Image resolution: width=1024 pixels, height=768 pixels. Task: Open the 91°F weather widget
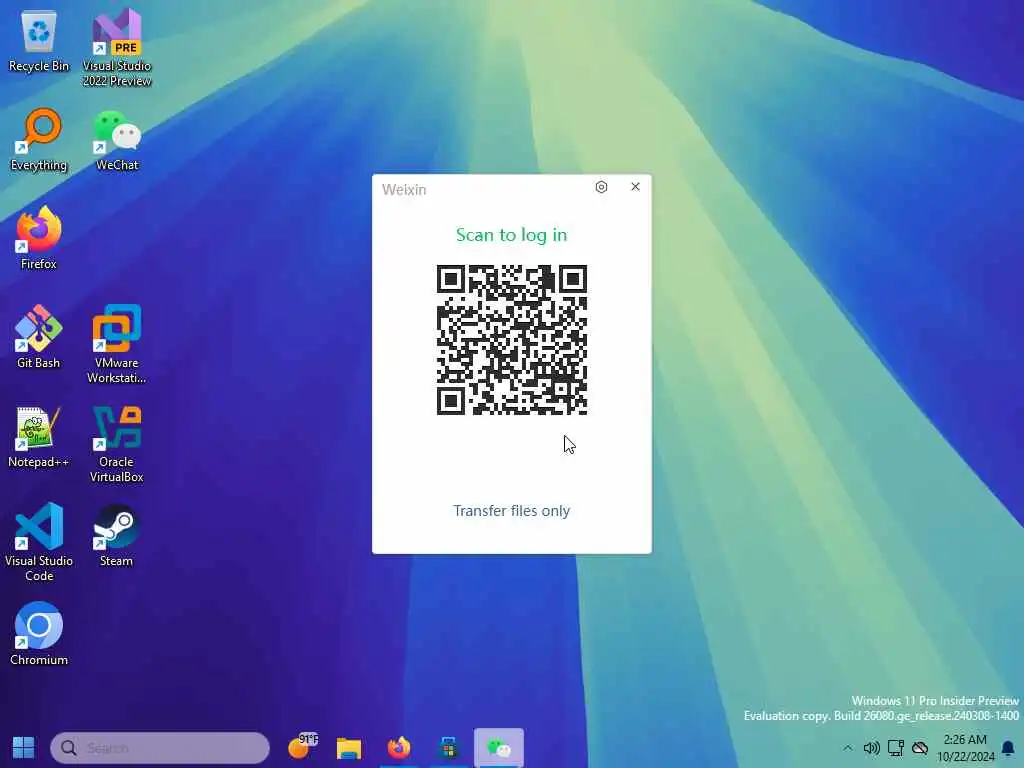(302, 747)
